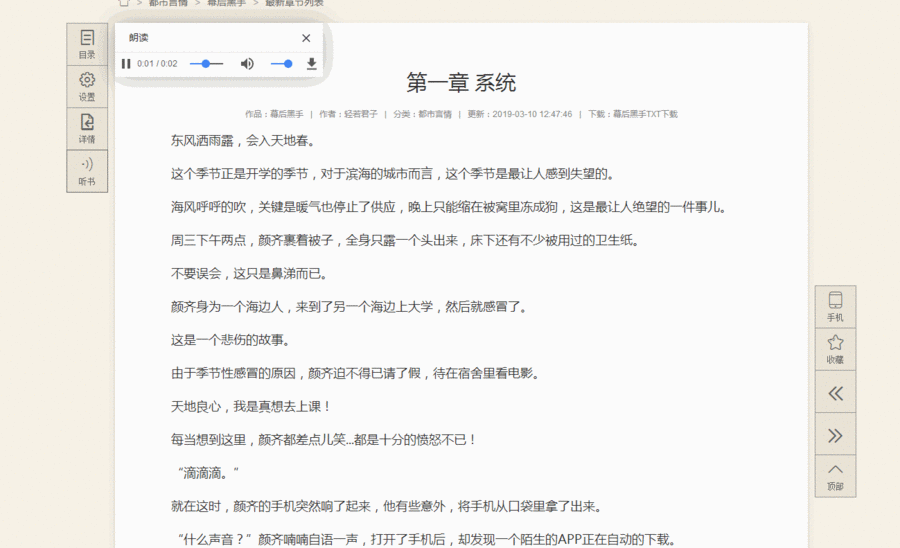Click the paragraph starting 每当想到这里
The height and width of the screenshot is (548, 900).
(324, 440)
